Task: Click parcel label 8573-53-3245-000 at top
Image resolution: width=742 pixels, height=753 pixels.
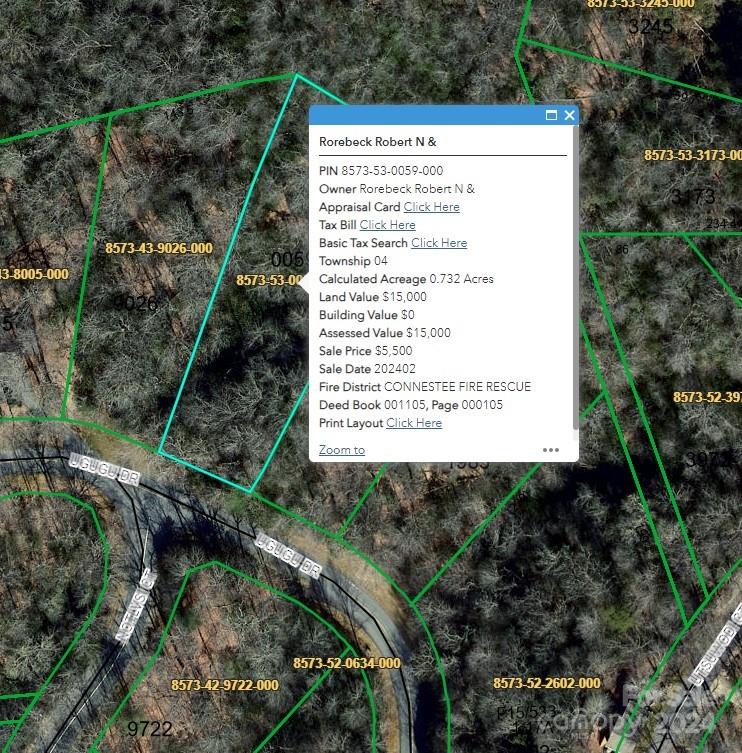Action: click(640, 4)
